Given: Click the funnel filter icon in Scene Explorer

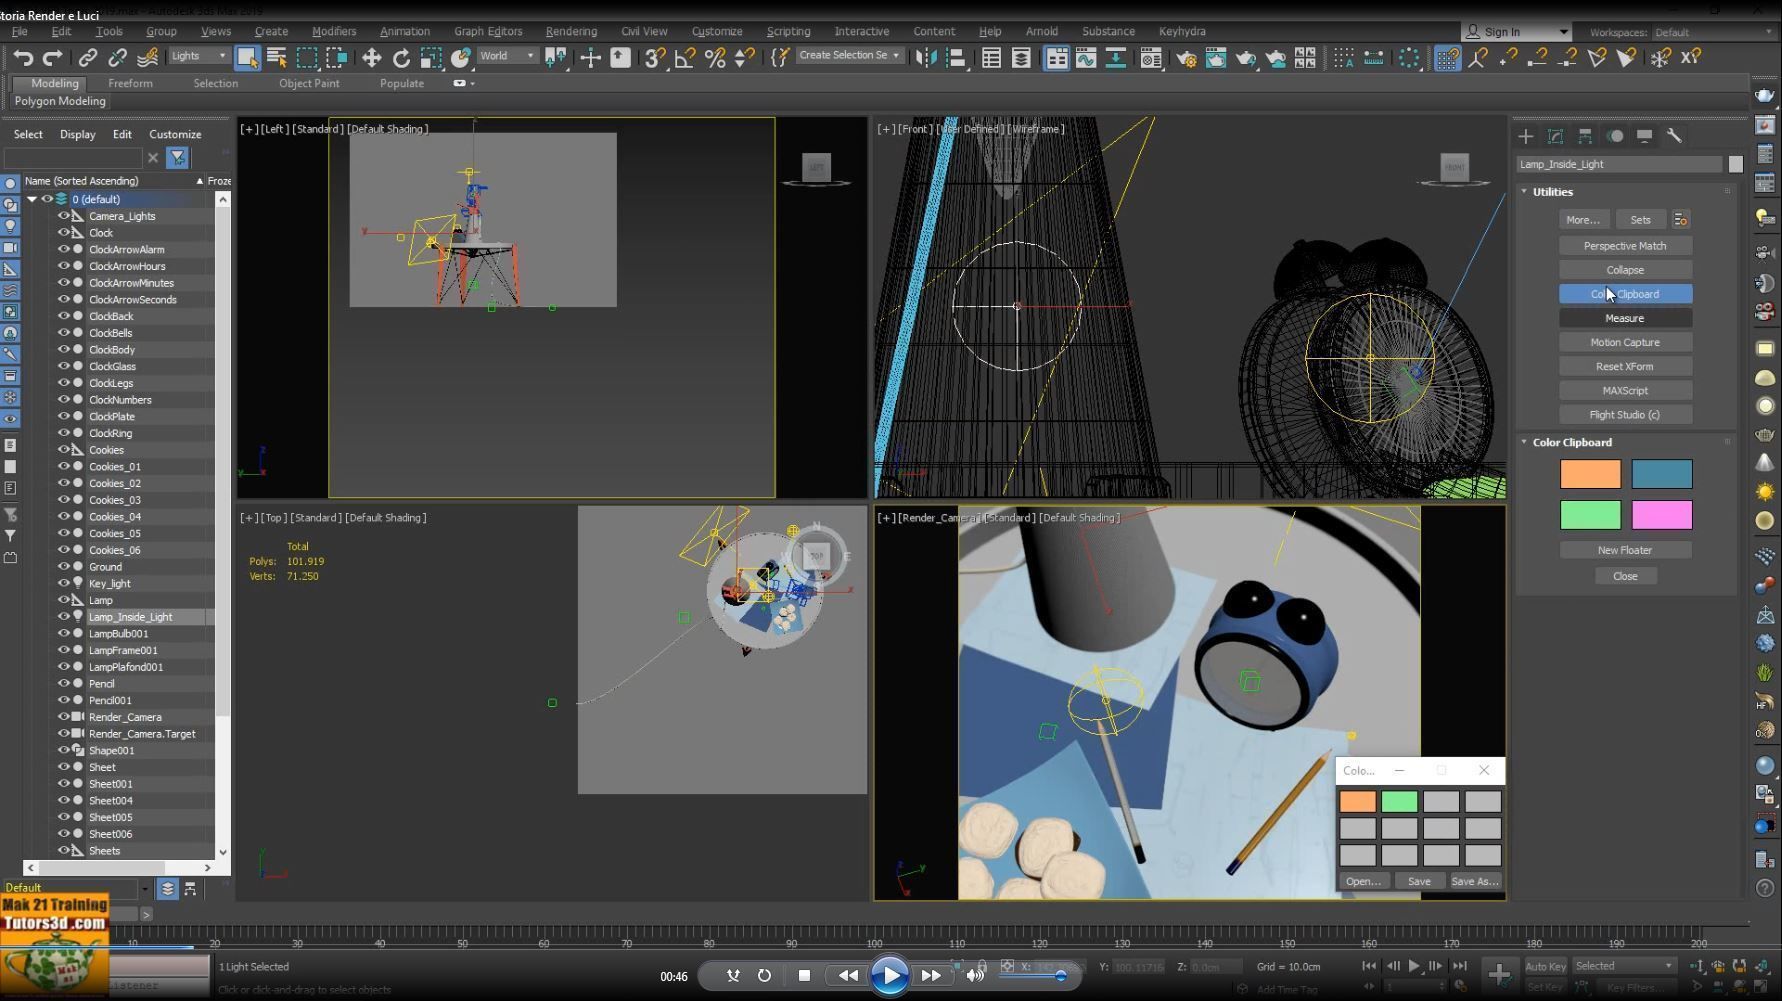Looking at the screenshot, I should pyautogui.click(x=177, y=158).
